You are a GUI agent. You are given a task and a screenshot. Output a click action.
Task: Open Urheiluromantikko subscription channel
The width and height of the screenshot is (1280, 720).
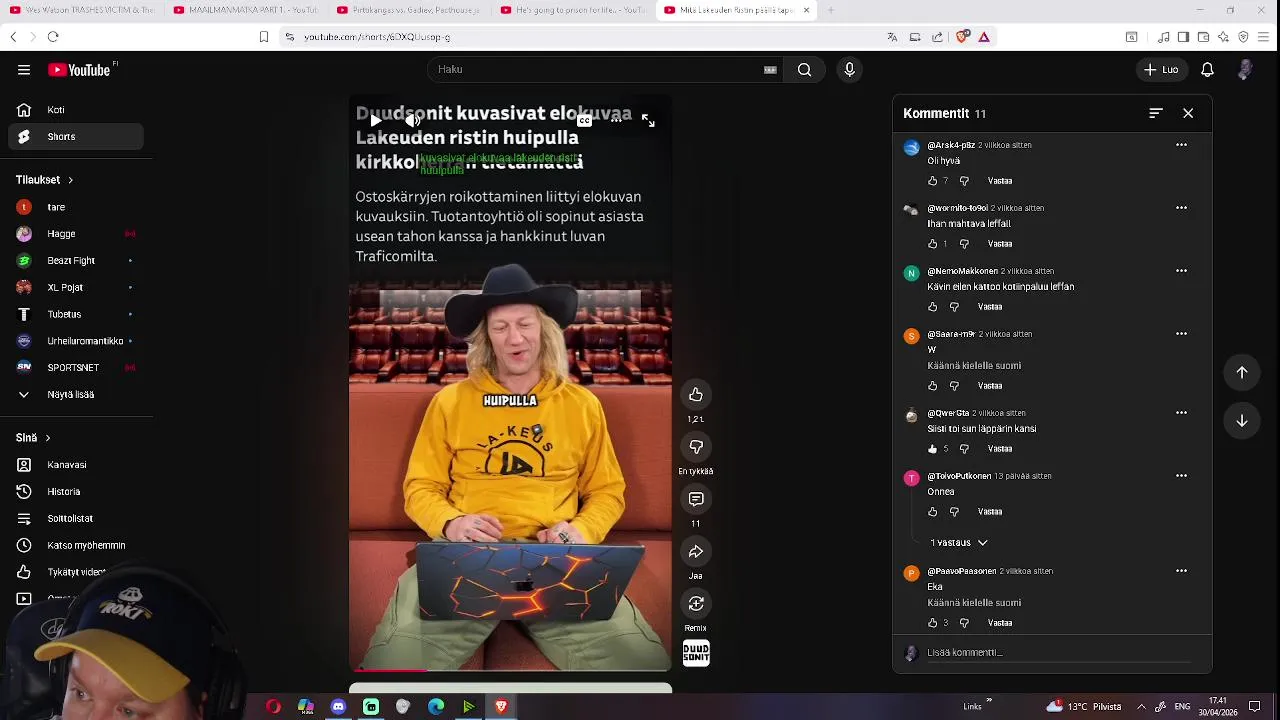coord(76,341)
